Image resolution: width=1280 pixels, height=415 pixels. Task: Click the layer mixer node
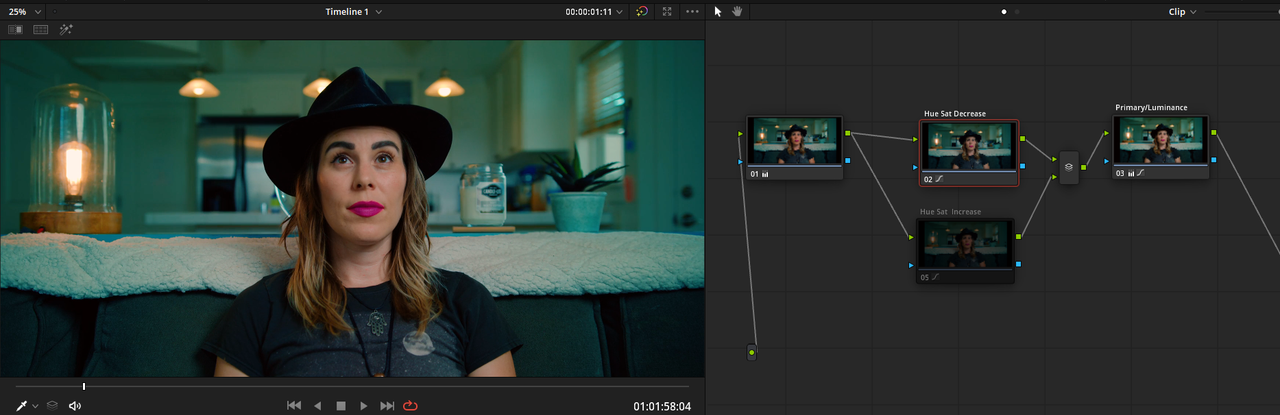1069,167
